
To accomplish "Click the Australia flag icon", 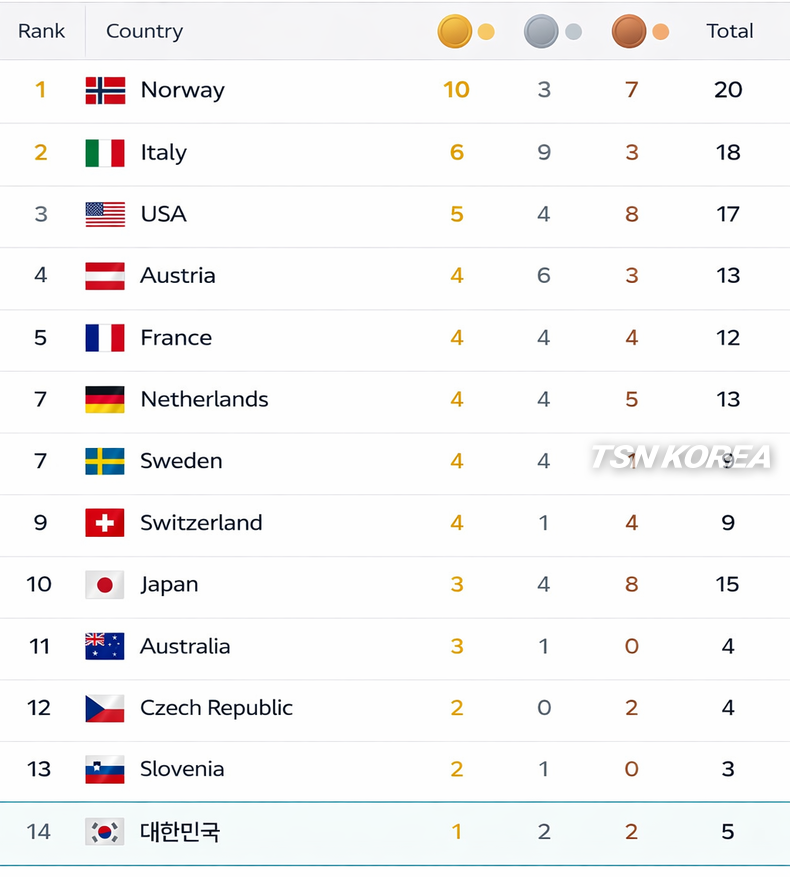I will [x=105, y=646].
